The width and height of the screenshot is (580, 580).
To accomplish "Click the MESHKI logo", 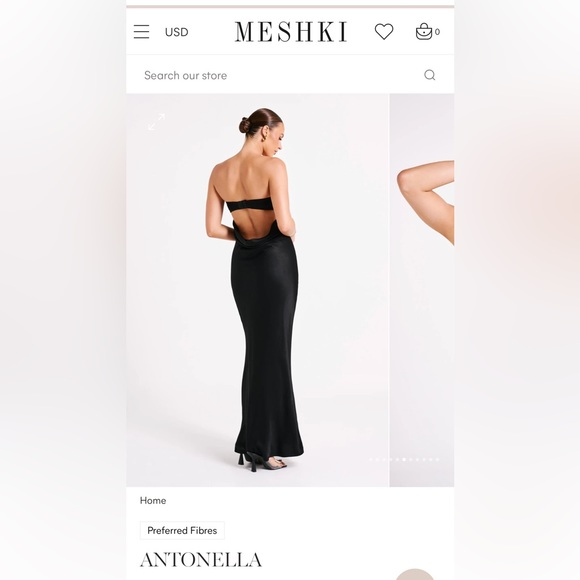I will coord(291,32).
